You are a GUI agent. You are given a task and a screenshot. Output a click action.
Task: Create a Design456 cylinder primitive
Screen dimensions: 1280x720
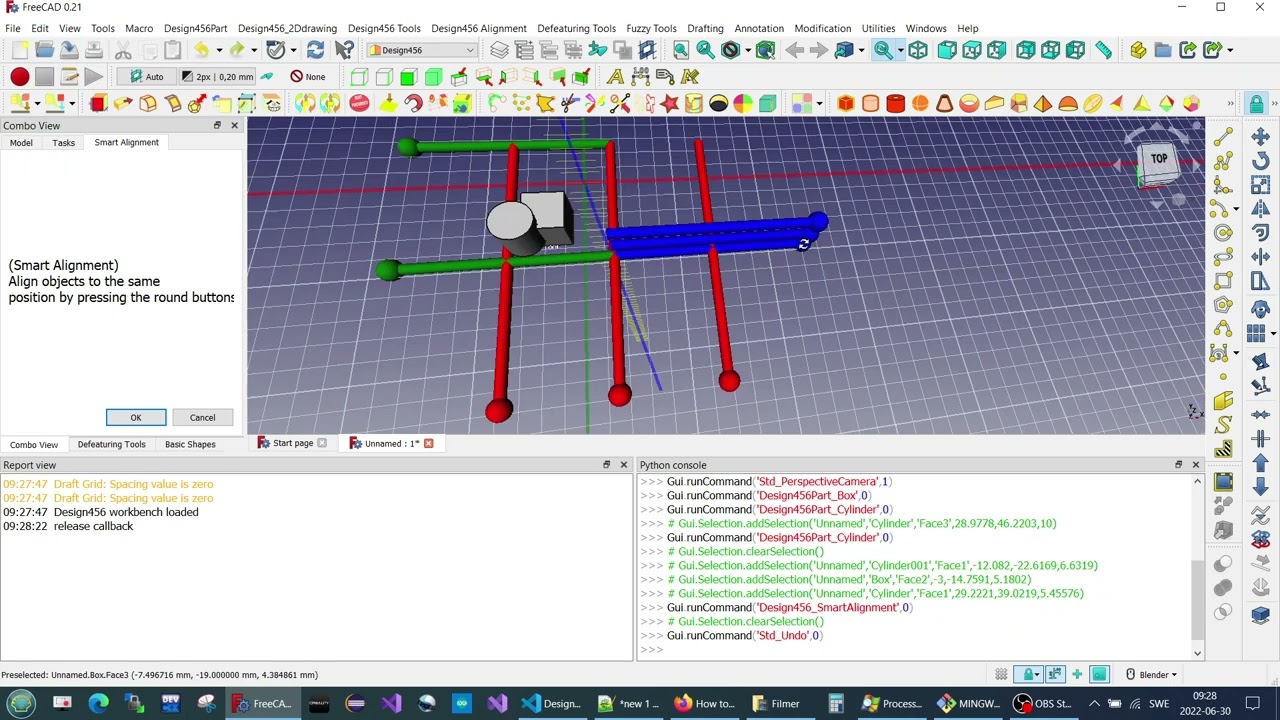pos(870,103)
